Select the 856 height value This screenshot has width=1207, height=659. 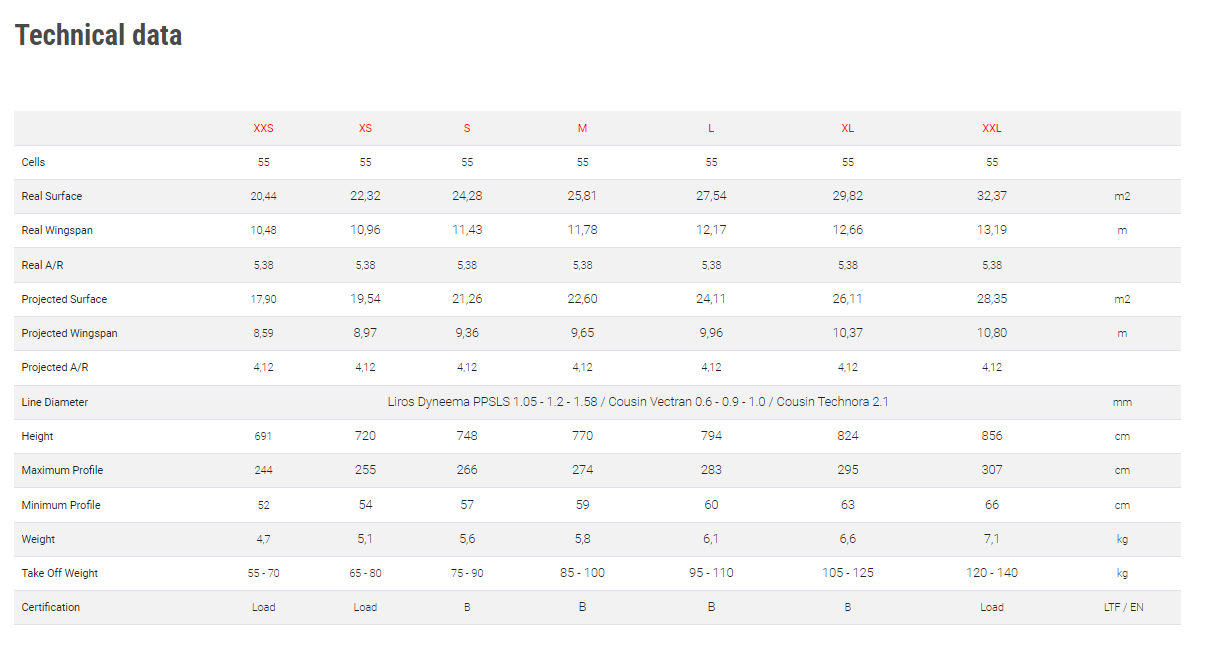click(x=991, y=436)
